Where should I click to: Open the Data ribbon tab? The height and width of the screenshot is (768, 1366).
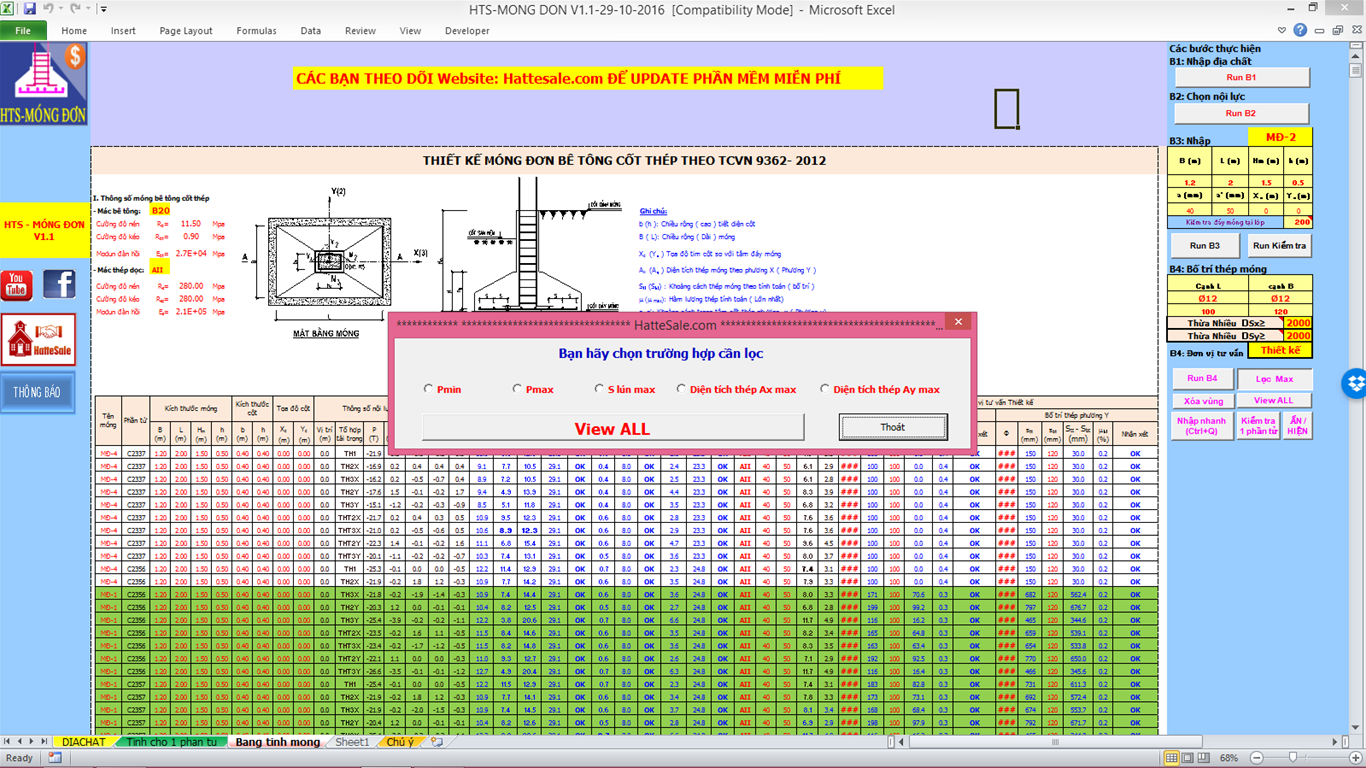click(311, 31)
